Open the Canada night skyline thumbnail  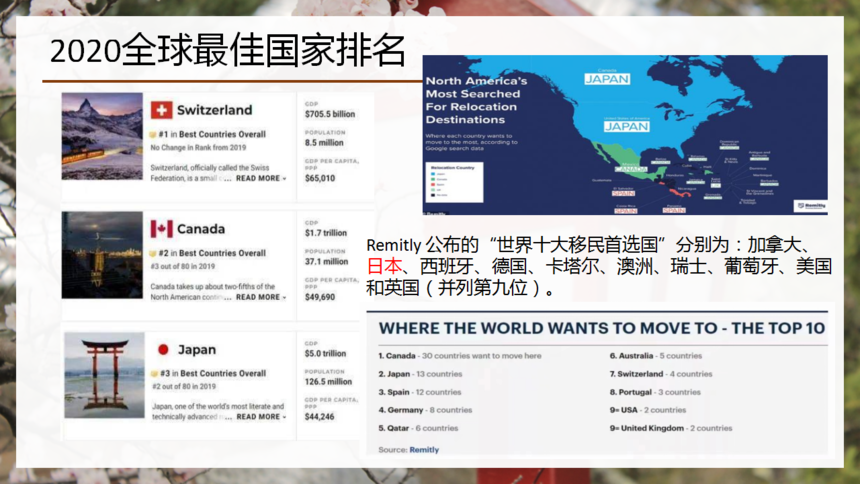pos(102,255)
